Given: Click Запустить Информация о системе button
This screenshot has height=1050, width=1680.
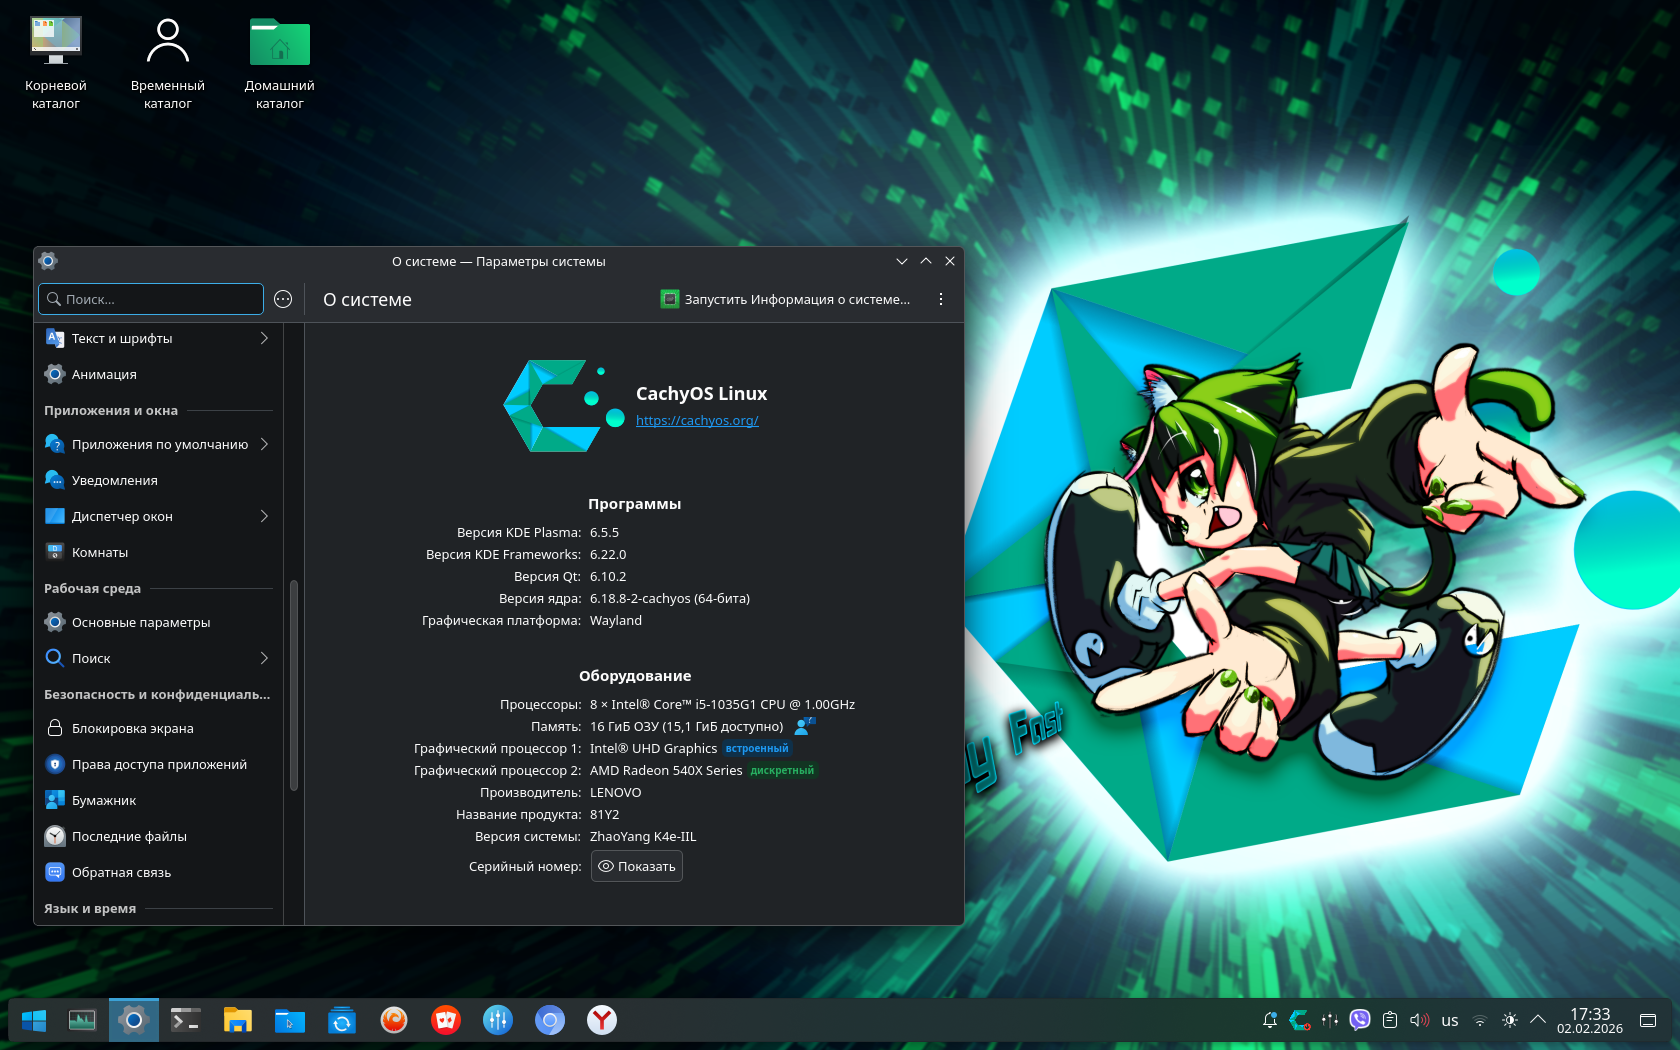Looking at the screenshot, I should [786, 299].
